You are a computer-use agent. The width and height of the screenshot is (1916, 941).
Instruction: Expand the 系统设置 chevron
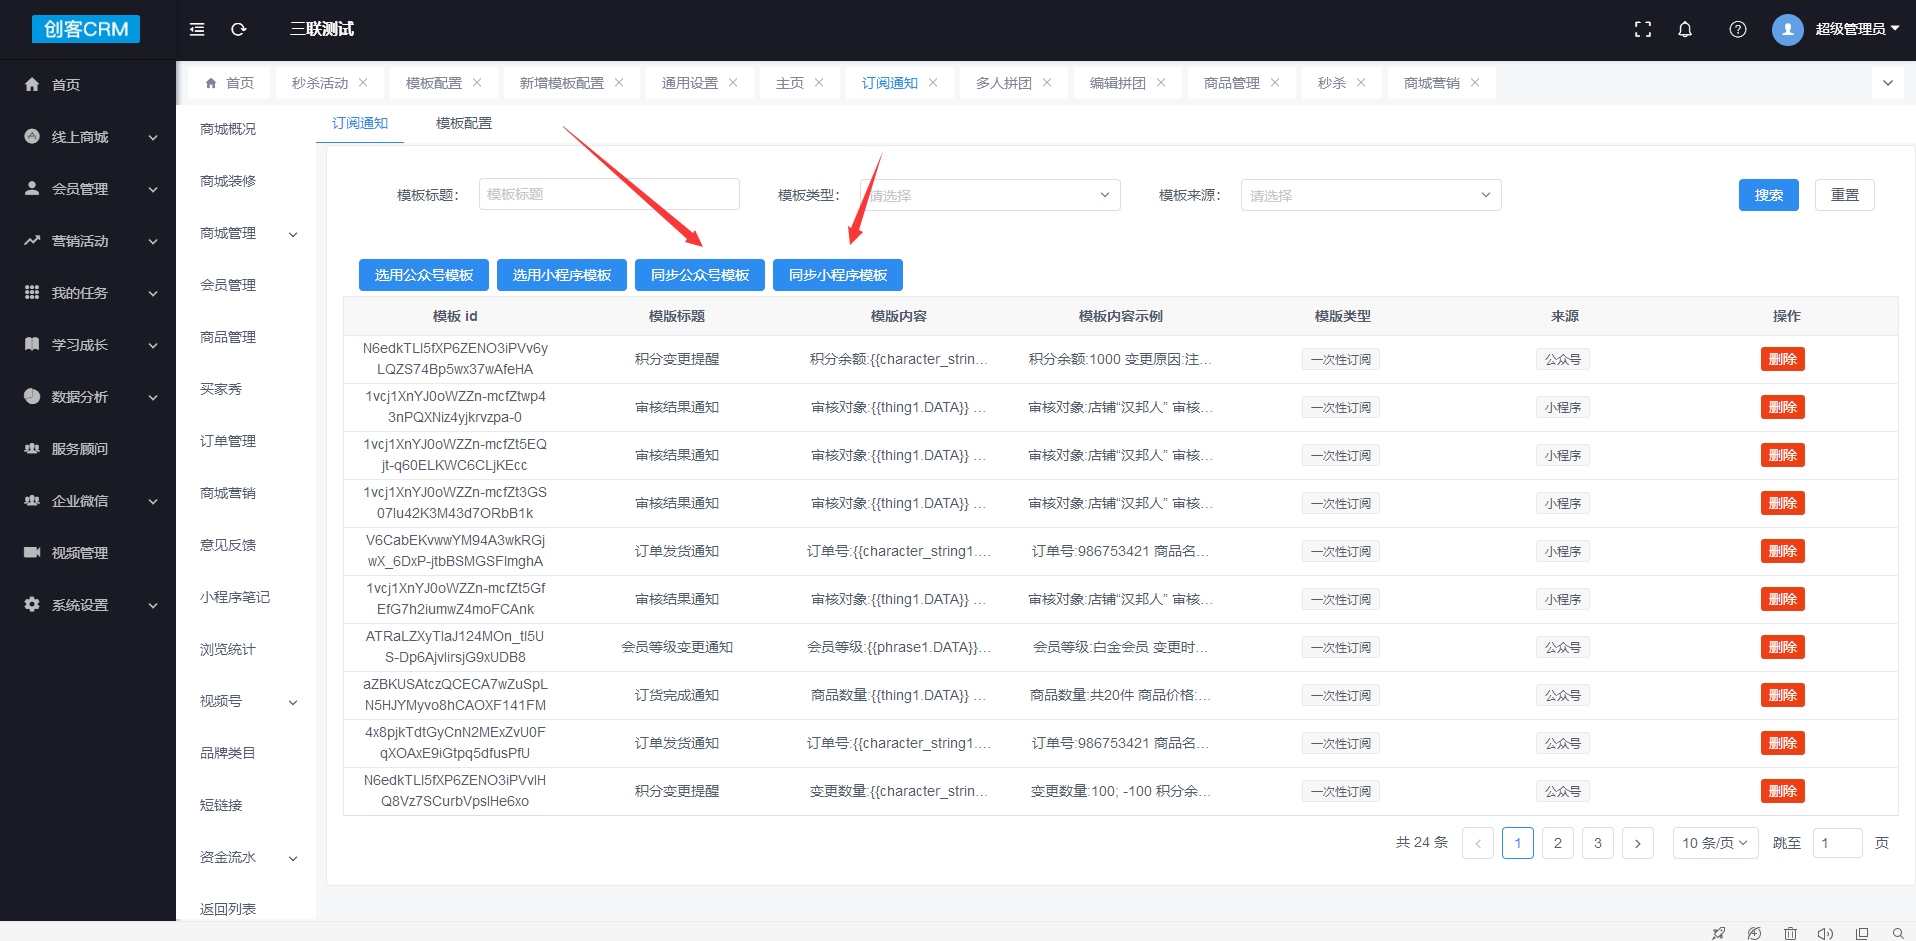pos(153,606)
